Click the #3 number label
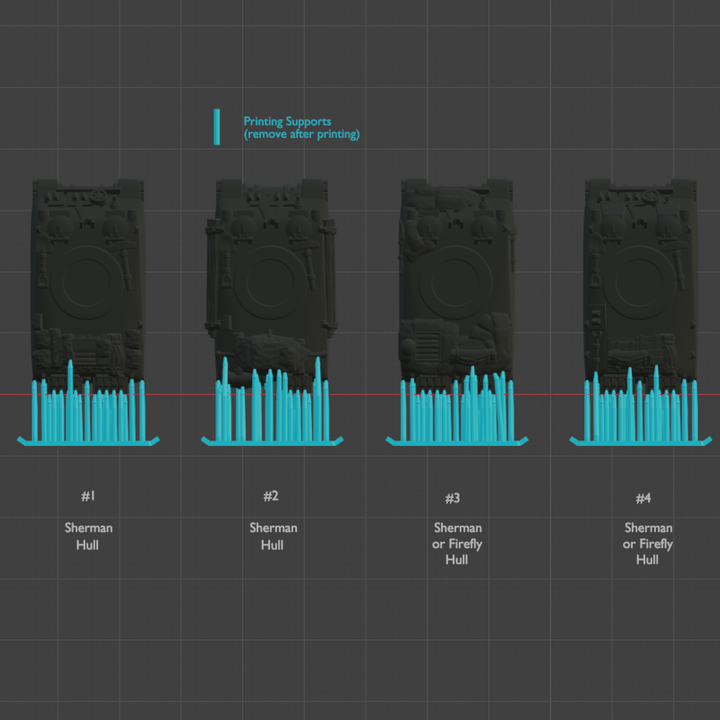The height and width of the screenshot is (720, 720). click(453, 498)
